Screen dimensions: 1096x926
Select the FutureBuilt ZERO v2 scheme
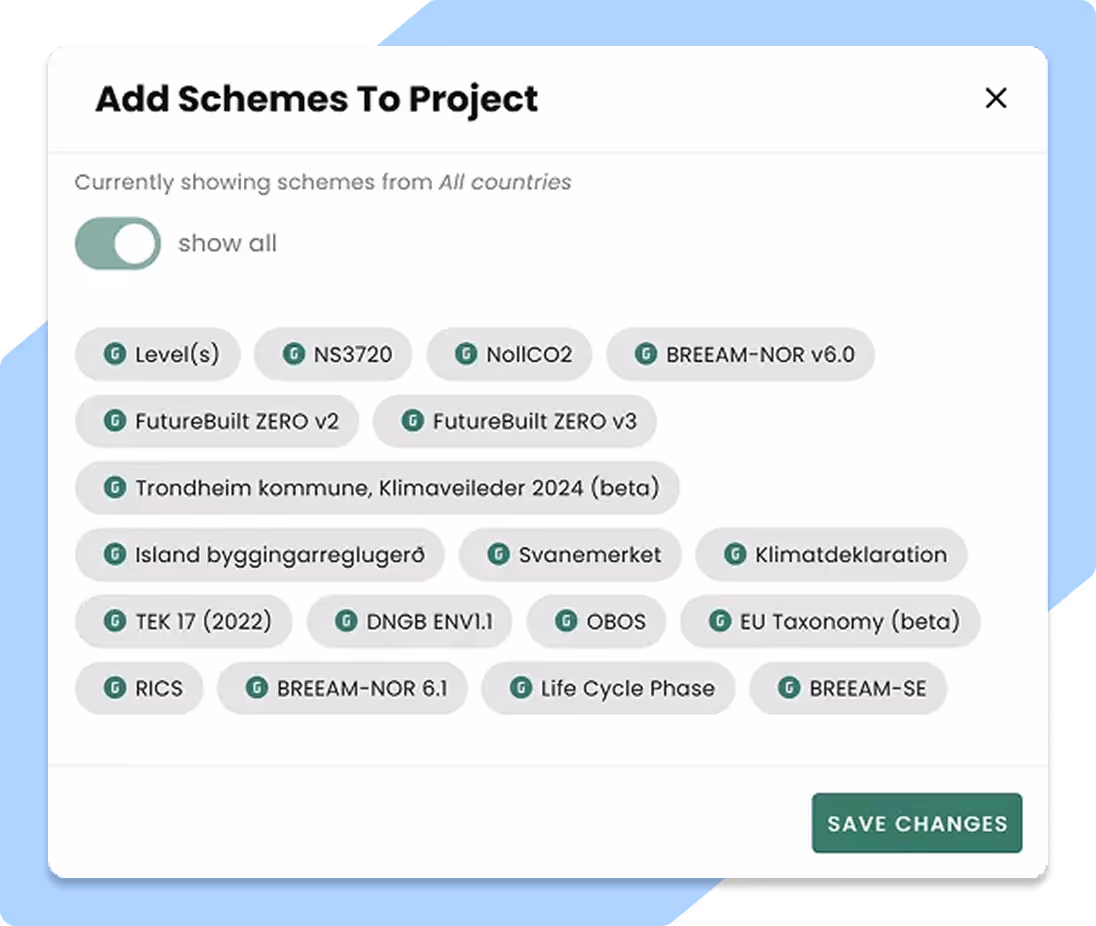tap(217, 421)
